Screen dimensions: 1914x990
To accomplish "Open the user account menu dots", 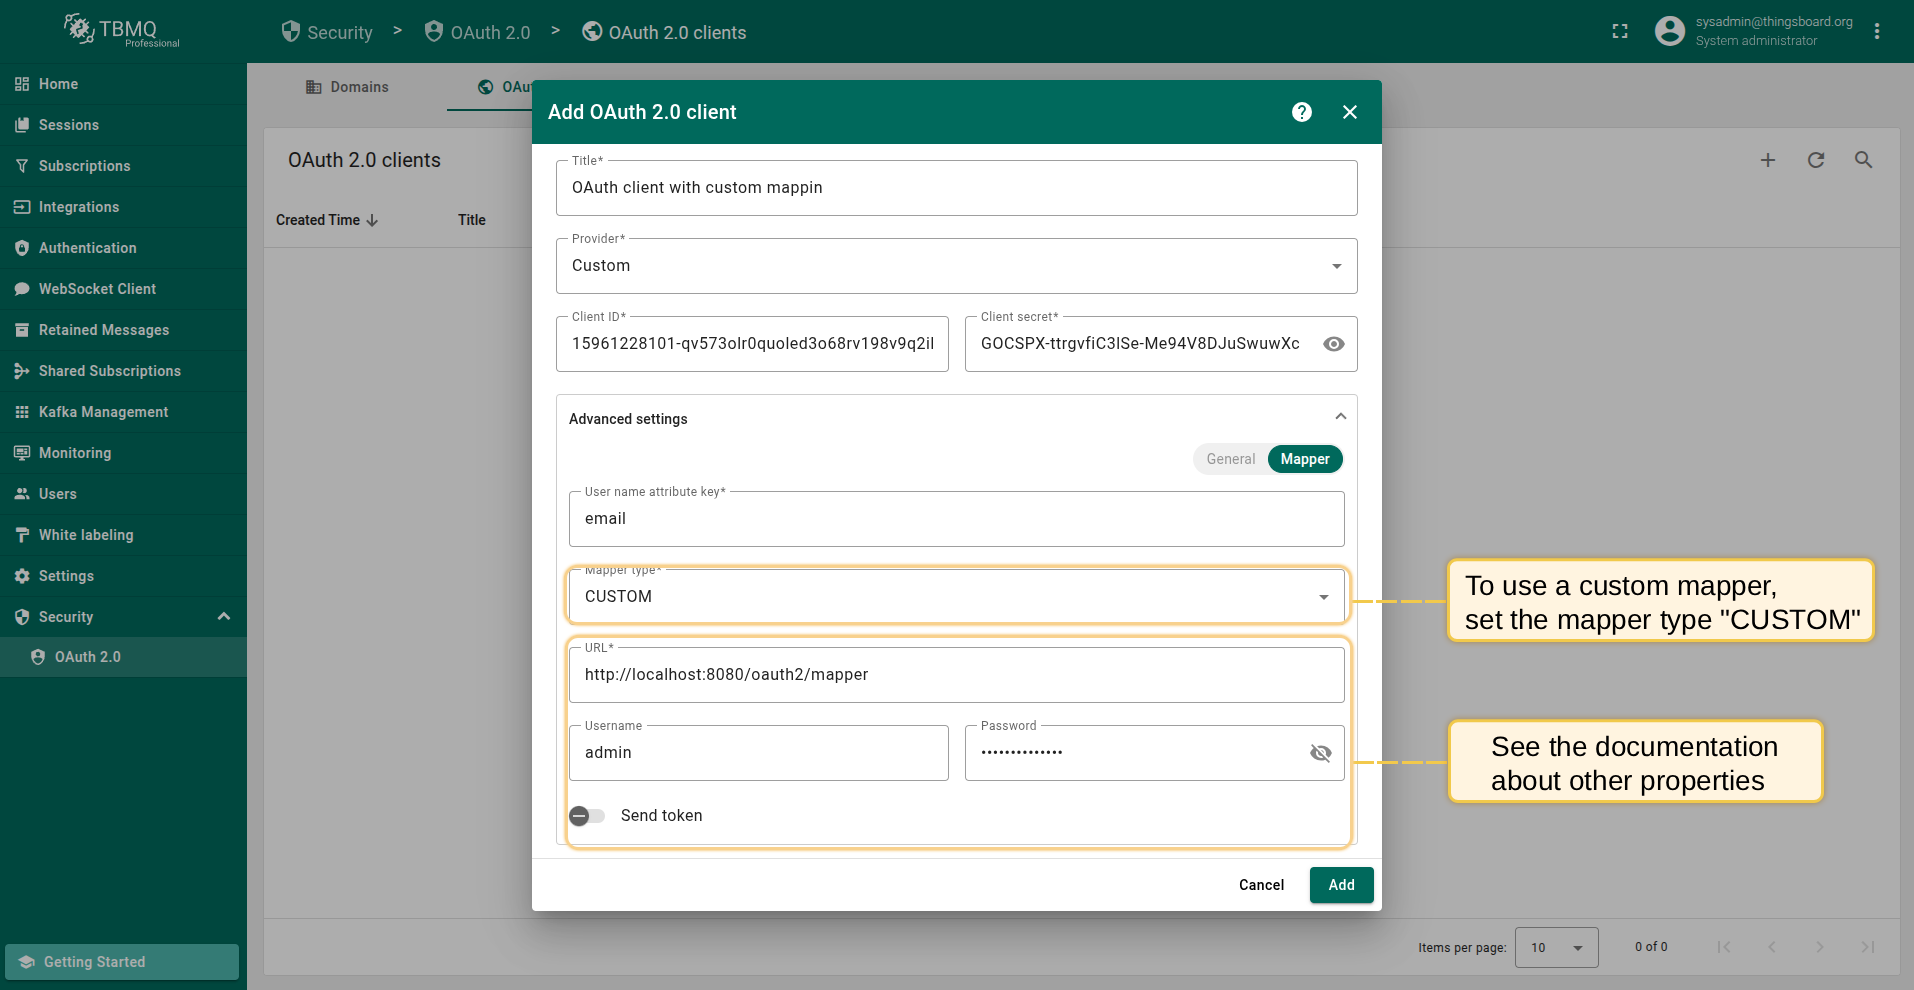I will (x=1876, y=32).
